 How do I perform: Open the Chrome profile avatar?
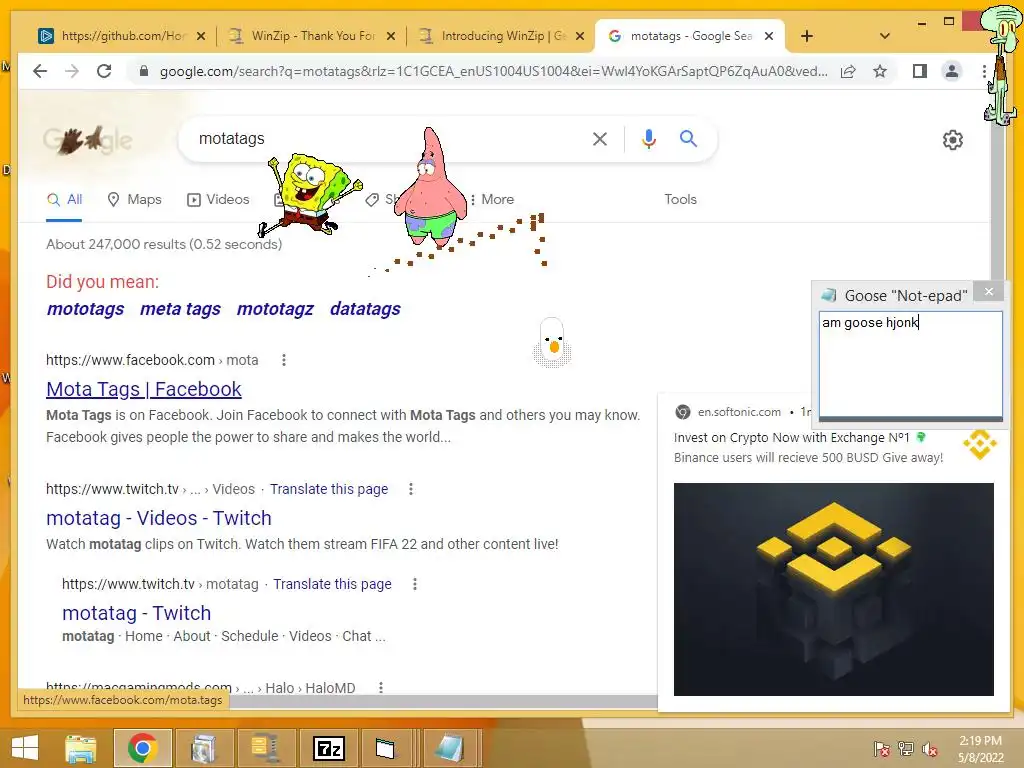coord(952,71)
